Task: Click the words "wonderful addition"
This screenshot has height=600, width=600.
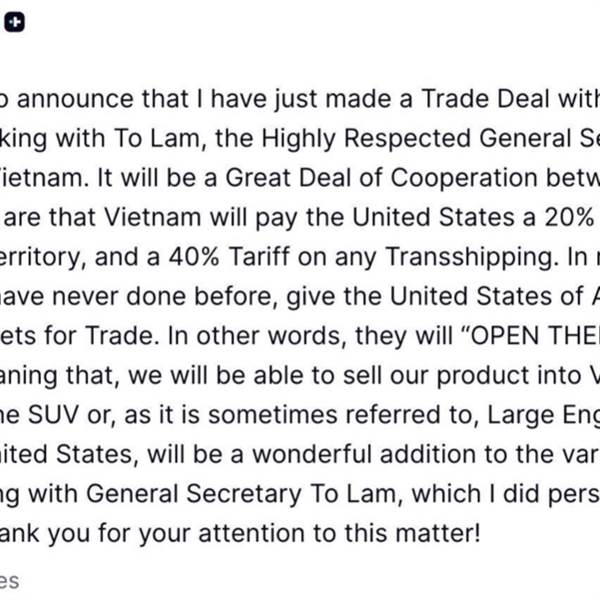Action: pos(364,454)
